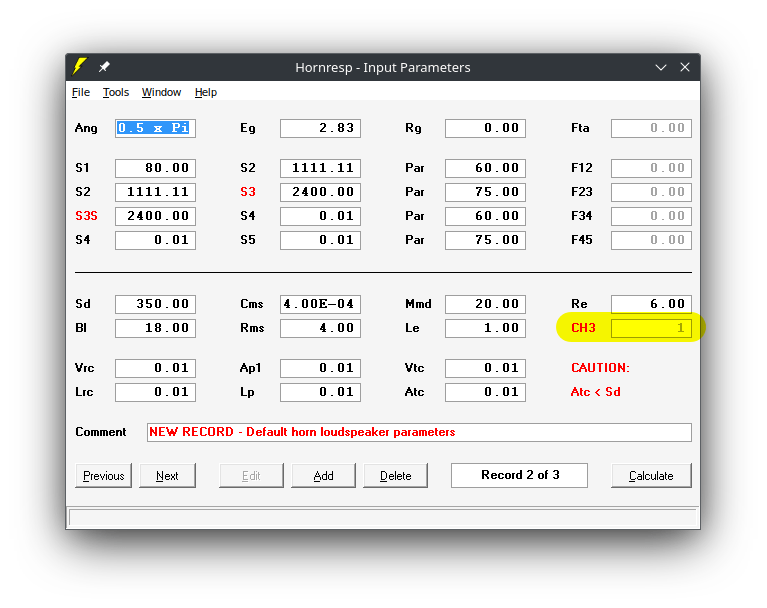Click the red CH3 label
This screenshot has height=608, width=767.
coord(583,328)
